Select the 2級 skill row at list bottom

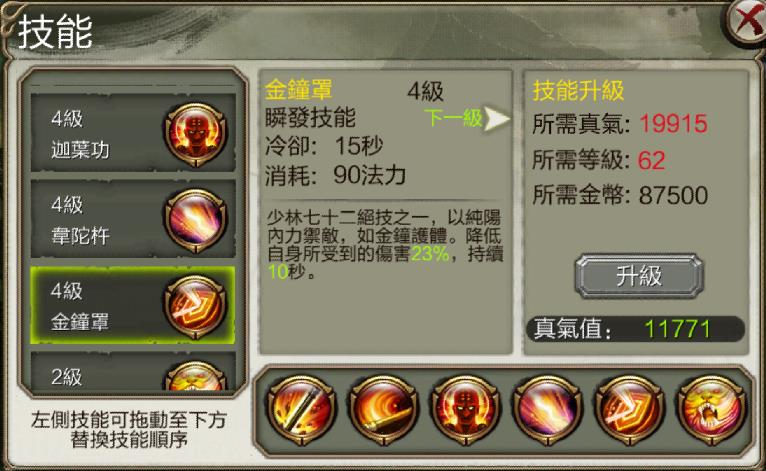pyautogui.click(x=133, y=371)
